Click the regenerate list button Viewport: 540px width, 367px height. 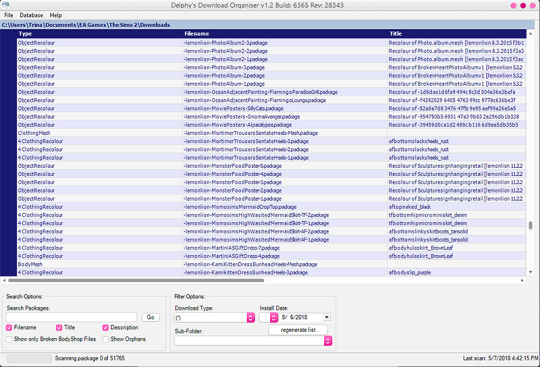click(298, 330)
